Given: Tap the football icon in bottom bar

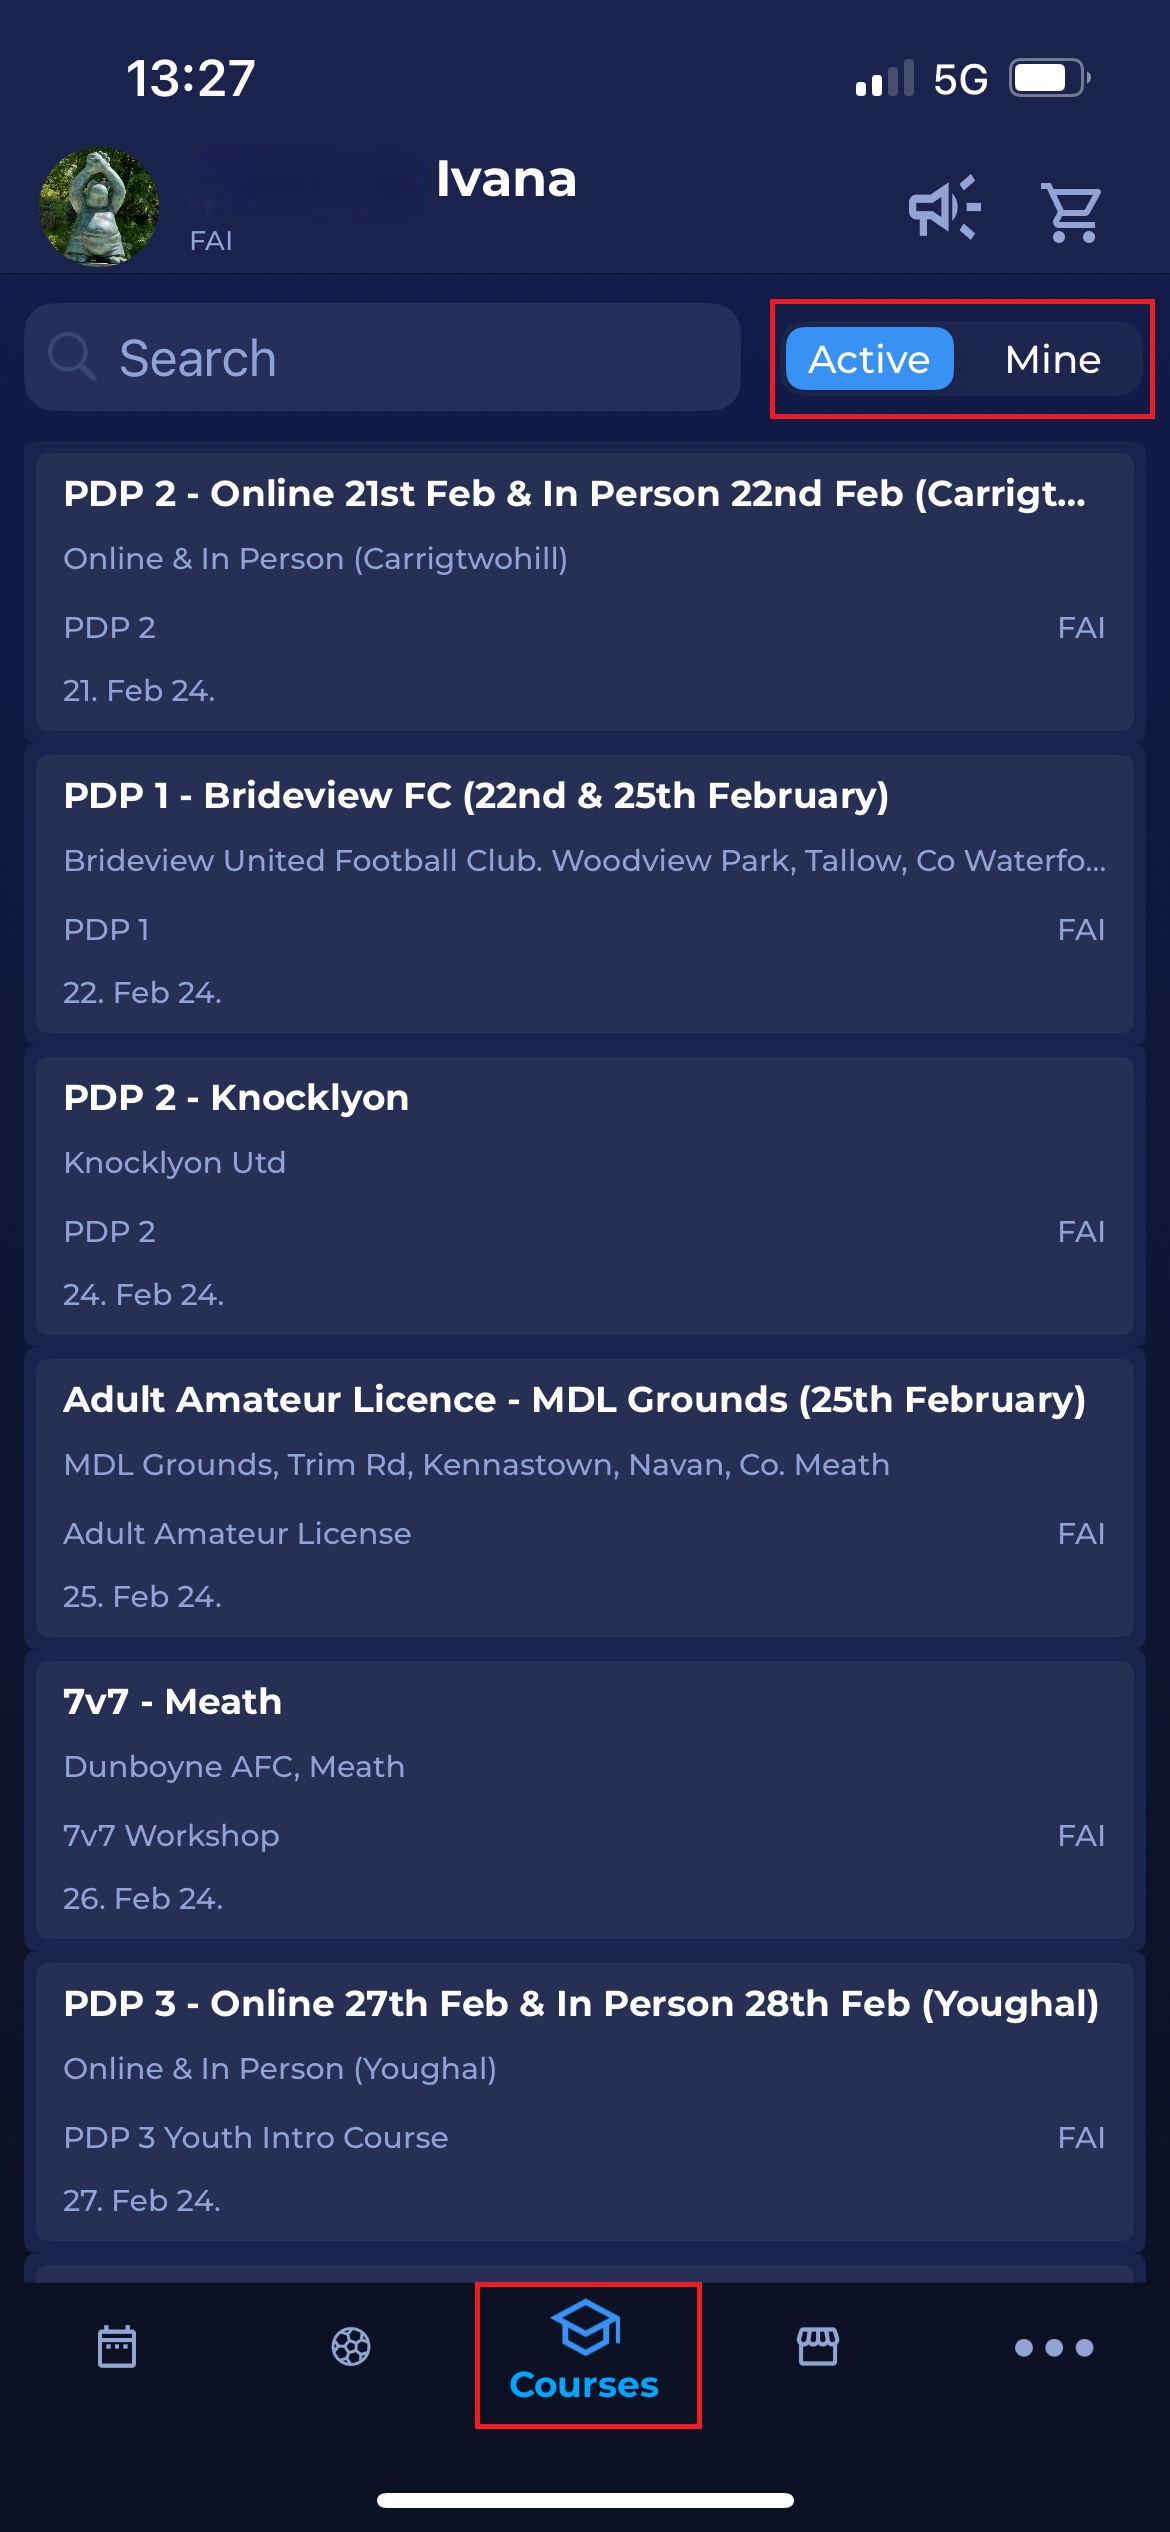Looking at the screenshot, I should click(351, 2346).
